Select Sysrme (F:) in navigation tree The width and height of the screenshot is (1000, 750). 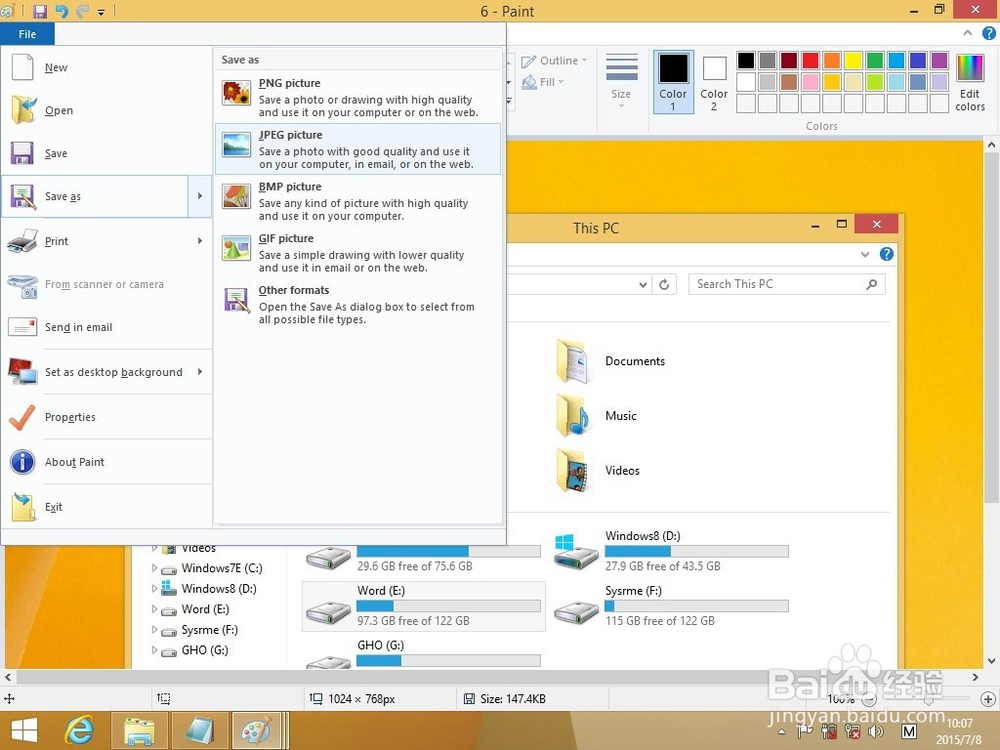coord(209,629)
